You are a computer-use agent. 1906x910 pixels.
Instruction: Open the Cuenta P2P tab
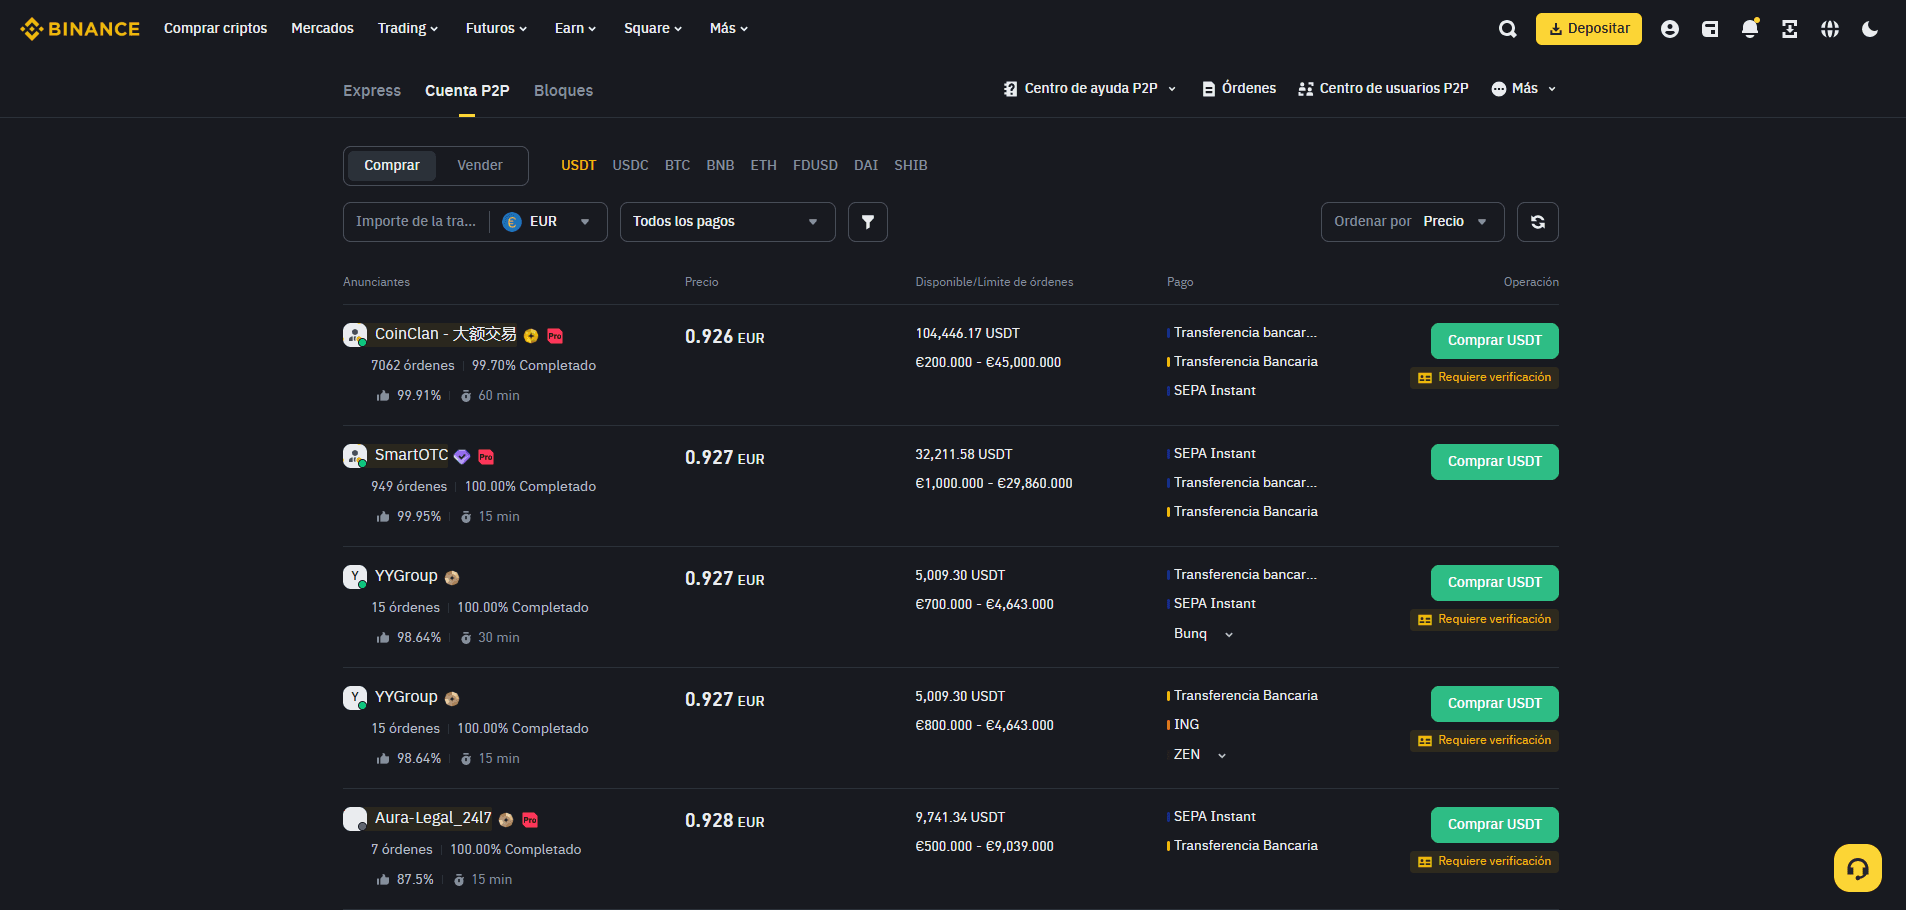tap(467, 91)
